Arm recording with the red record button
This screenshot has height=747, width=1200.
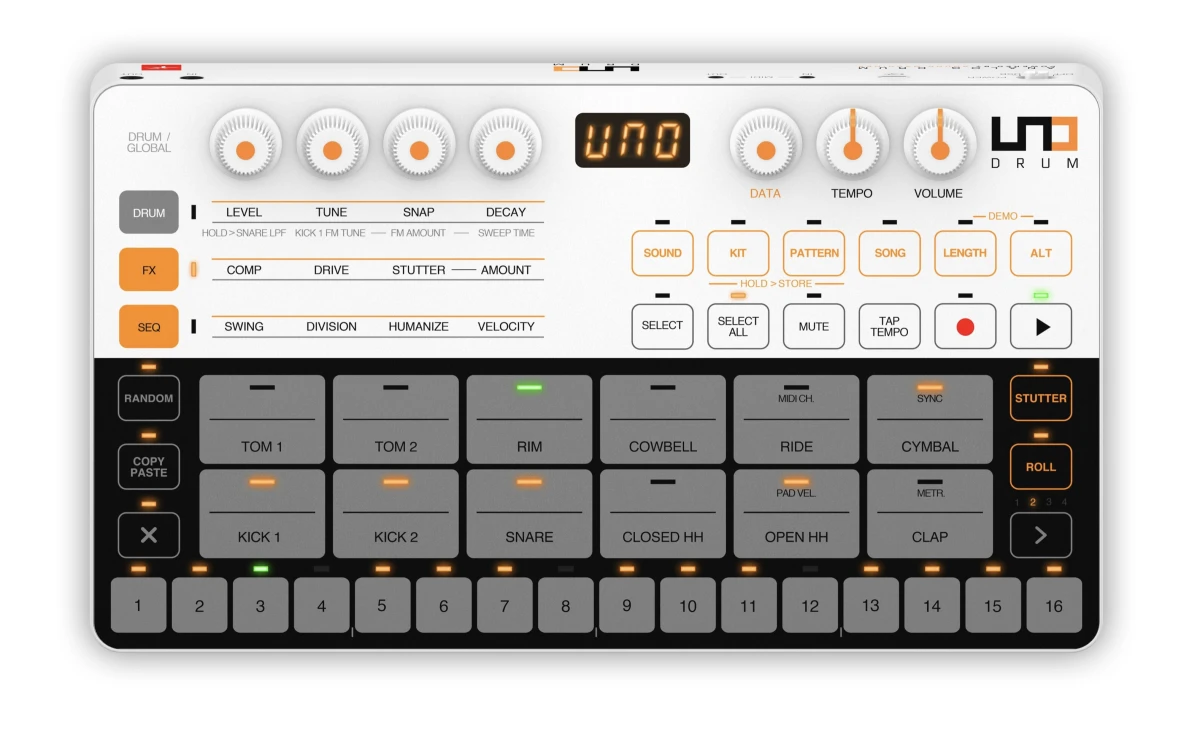[964, 326]
